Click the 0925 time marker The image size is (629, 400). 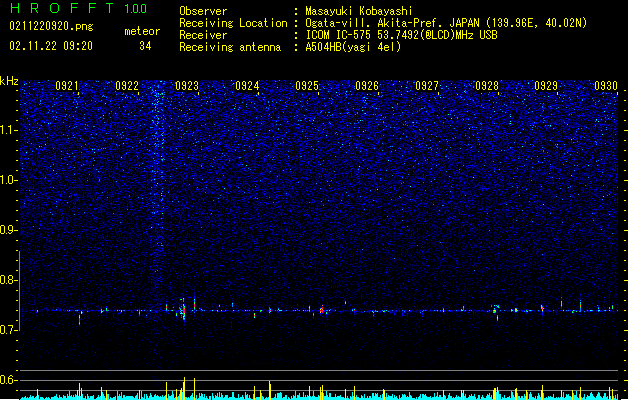tap(307, 86)
